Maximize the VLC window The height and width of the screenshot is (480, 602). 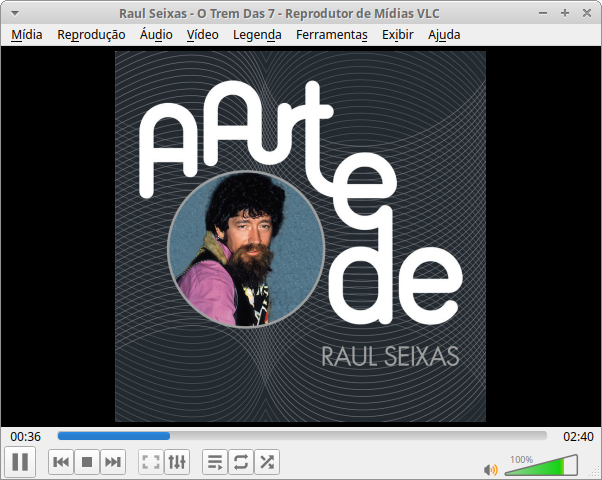[565, 13]
